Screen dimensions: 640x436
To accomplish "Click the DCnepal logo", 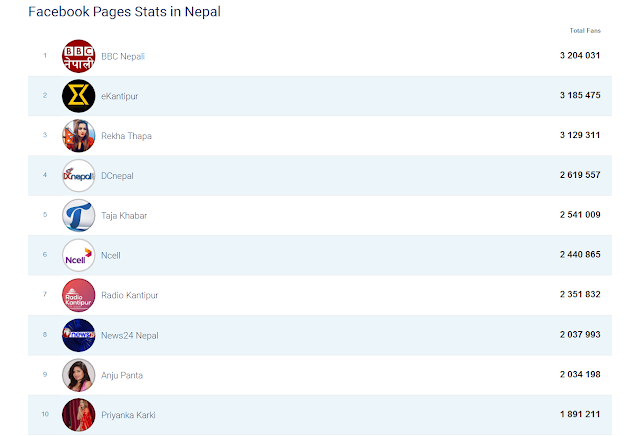I will [x=78, y=176].
